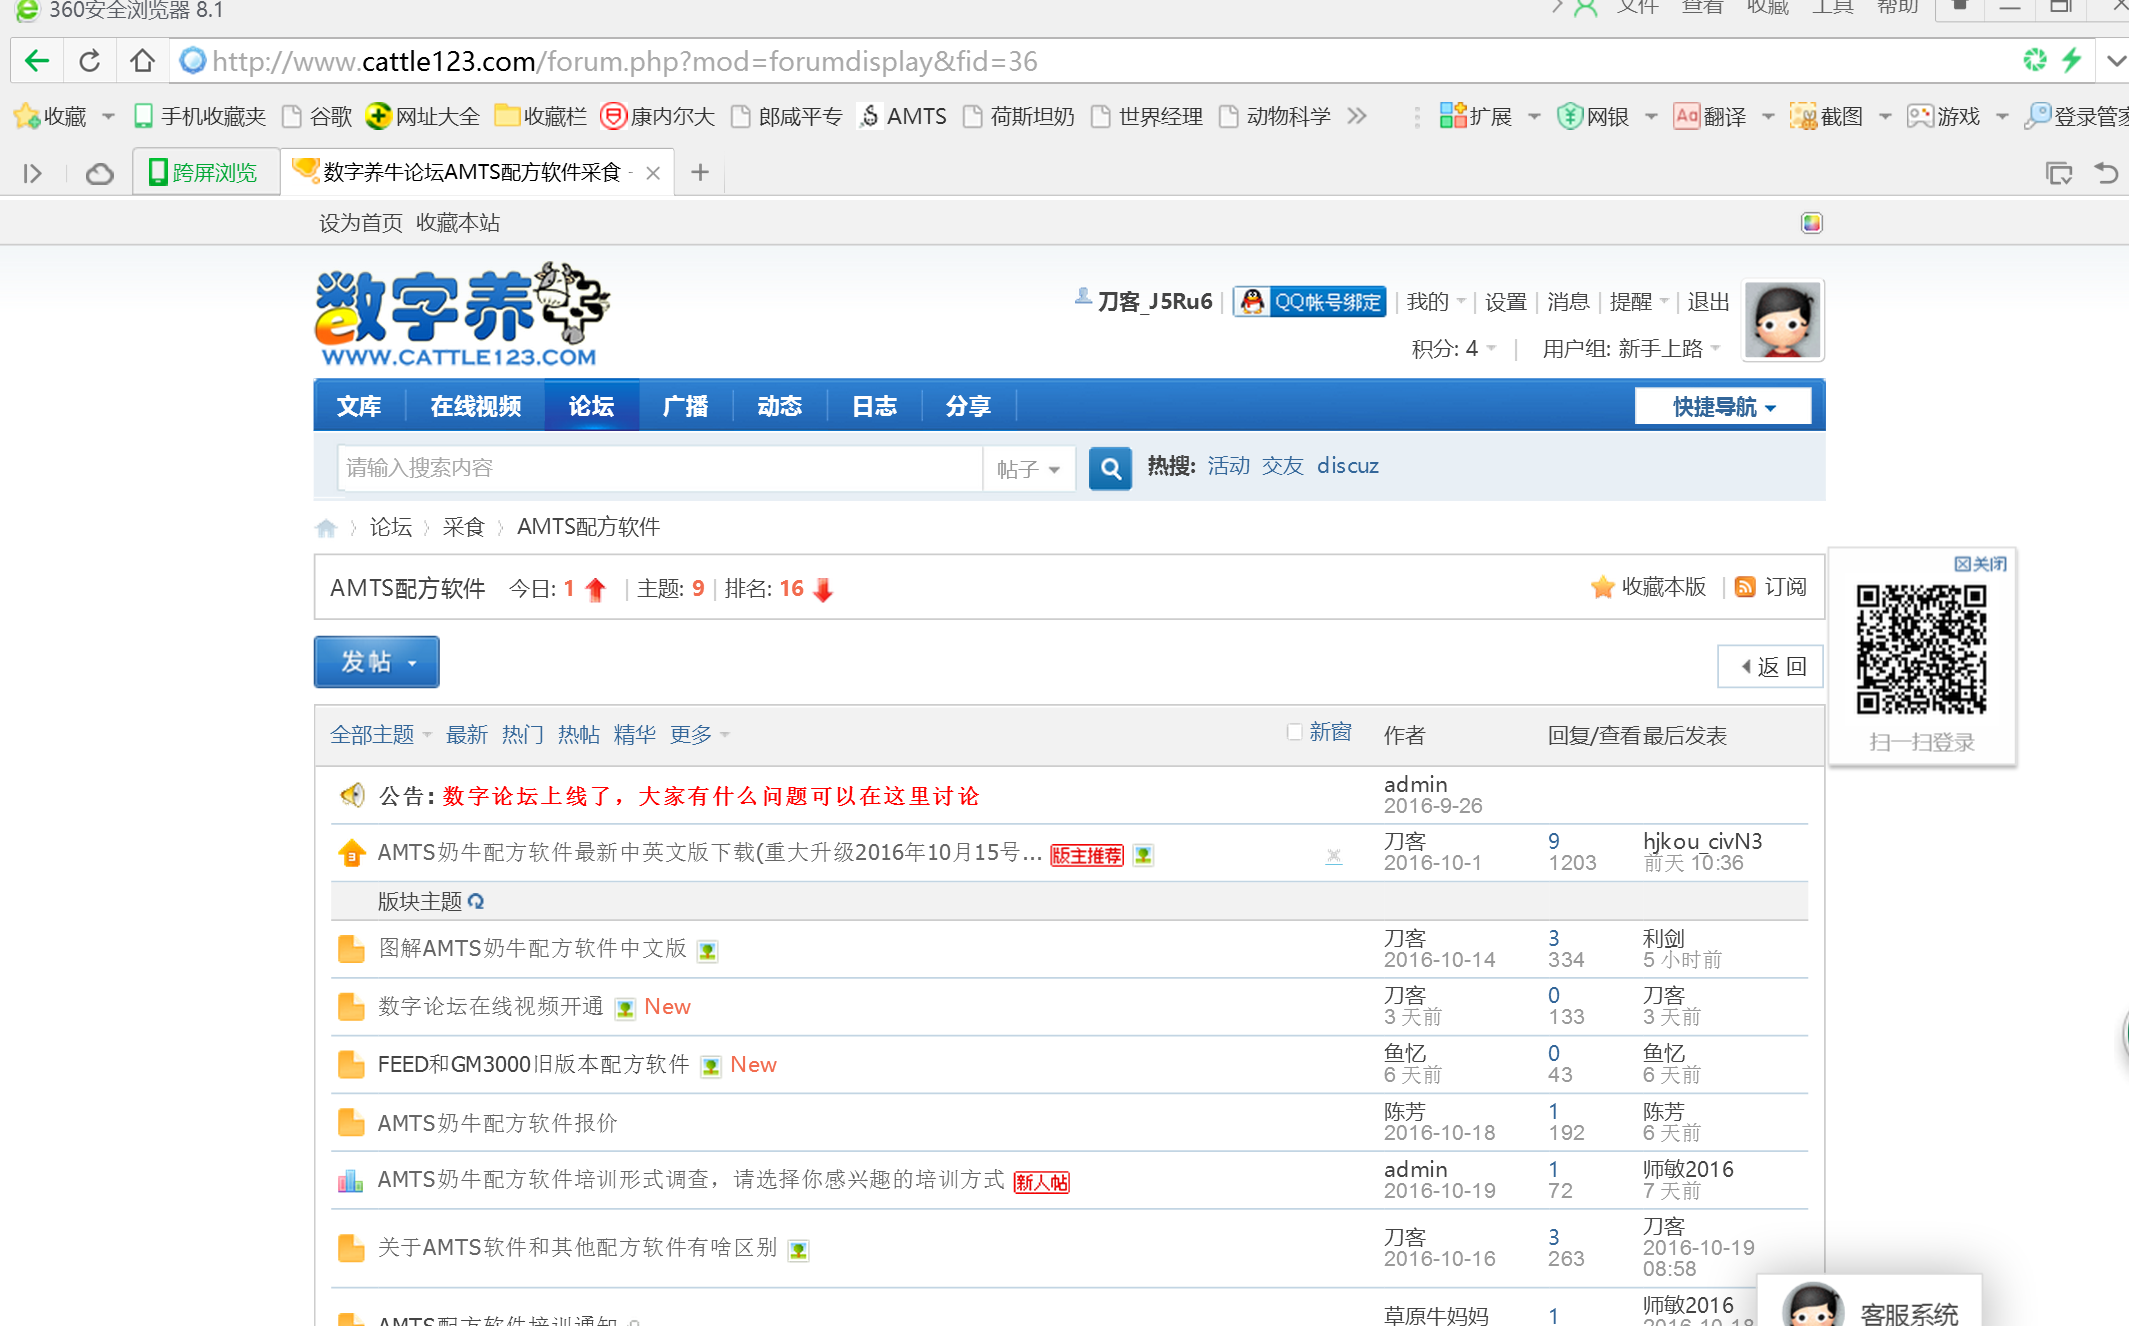This screenshot has height=1326, width=2129.
Task: Click the 返回 back button
Action: [1770, 666]
